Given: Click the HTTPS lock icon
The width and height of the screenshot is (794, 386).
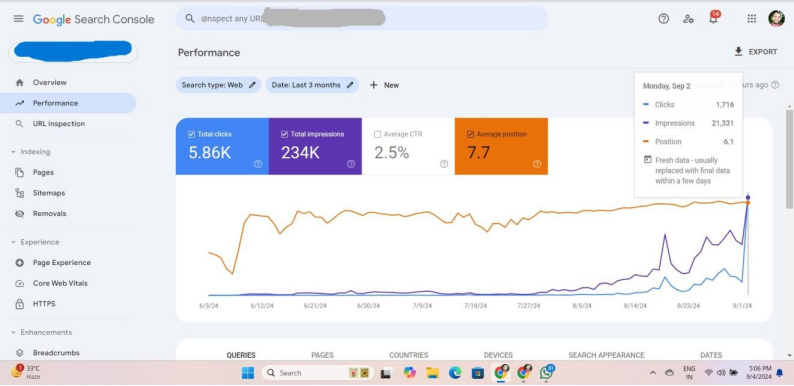Looking at the screenshot, I should tap(19, 304).
